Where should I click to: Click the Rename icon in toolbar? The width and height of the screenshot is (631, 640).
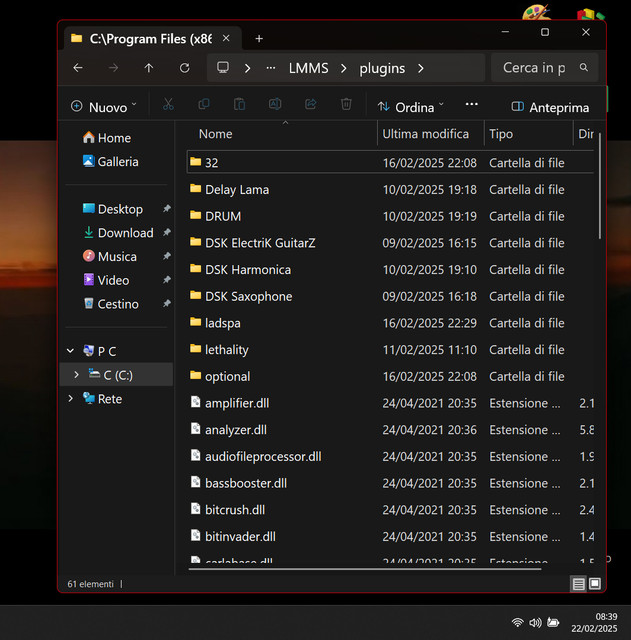pyautogui.click(x=275, y=104)
